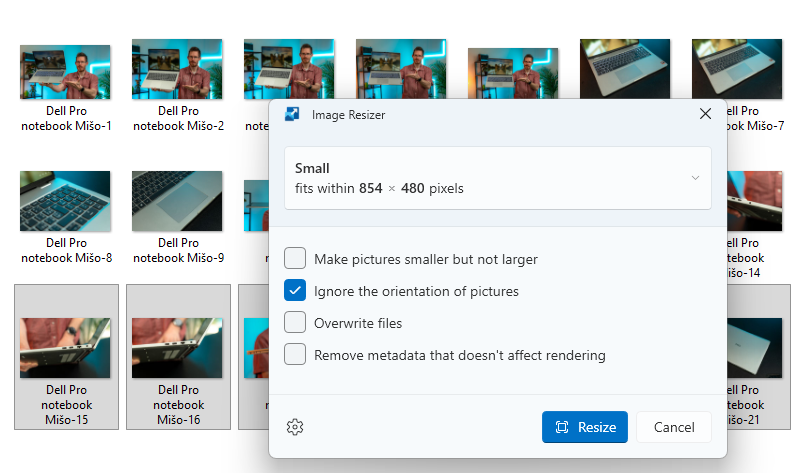Enable Overwrite files checkbox
The width and height of the screenshot is (794, 473).
coord(295,323)
